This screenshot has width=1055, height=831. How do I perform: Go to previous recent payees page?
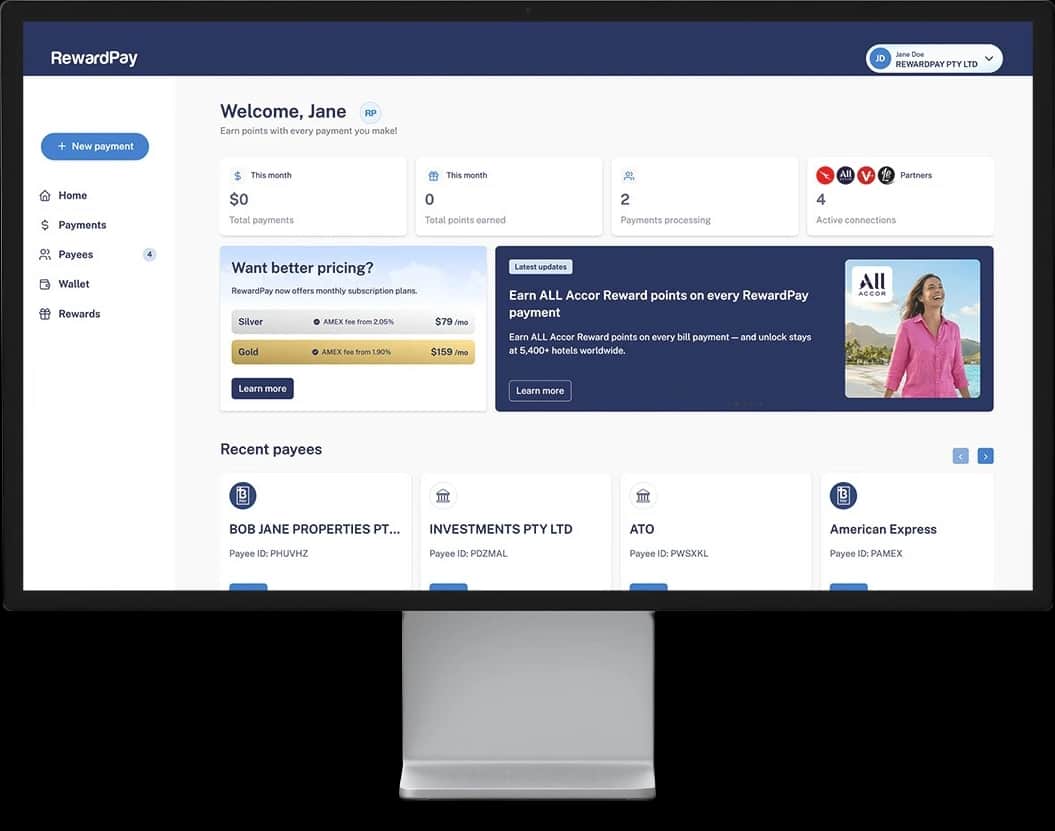click(x=961, y=456)
